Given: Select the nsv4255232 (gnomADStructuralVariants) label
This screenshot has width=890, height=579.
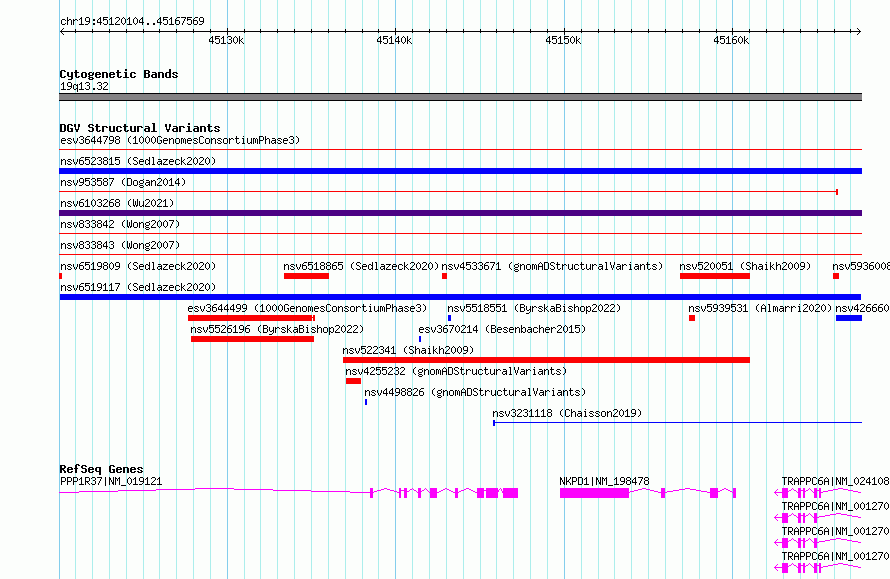Looking at the screenshot, I should (x=456, y=371).
